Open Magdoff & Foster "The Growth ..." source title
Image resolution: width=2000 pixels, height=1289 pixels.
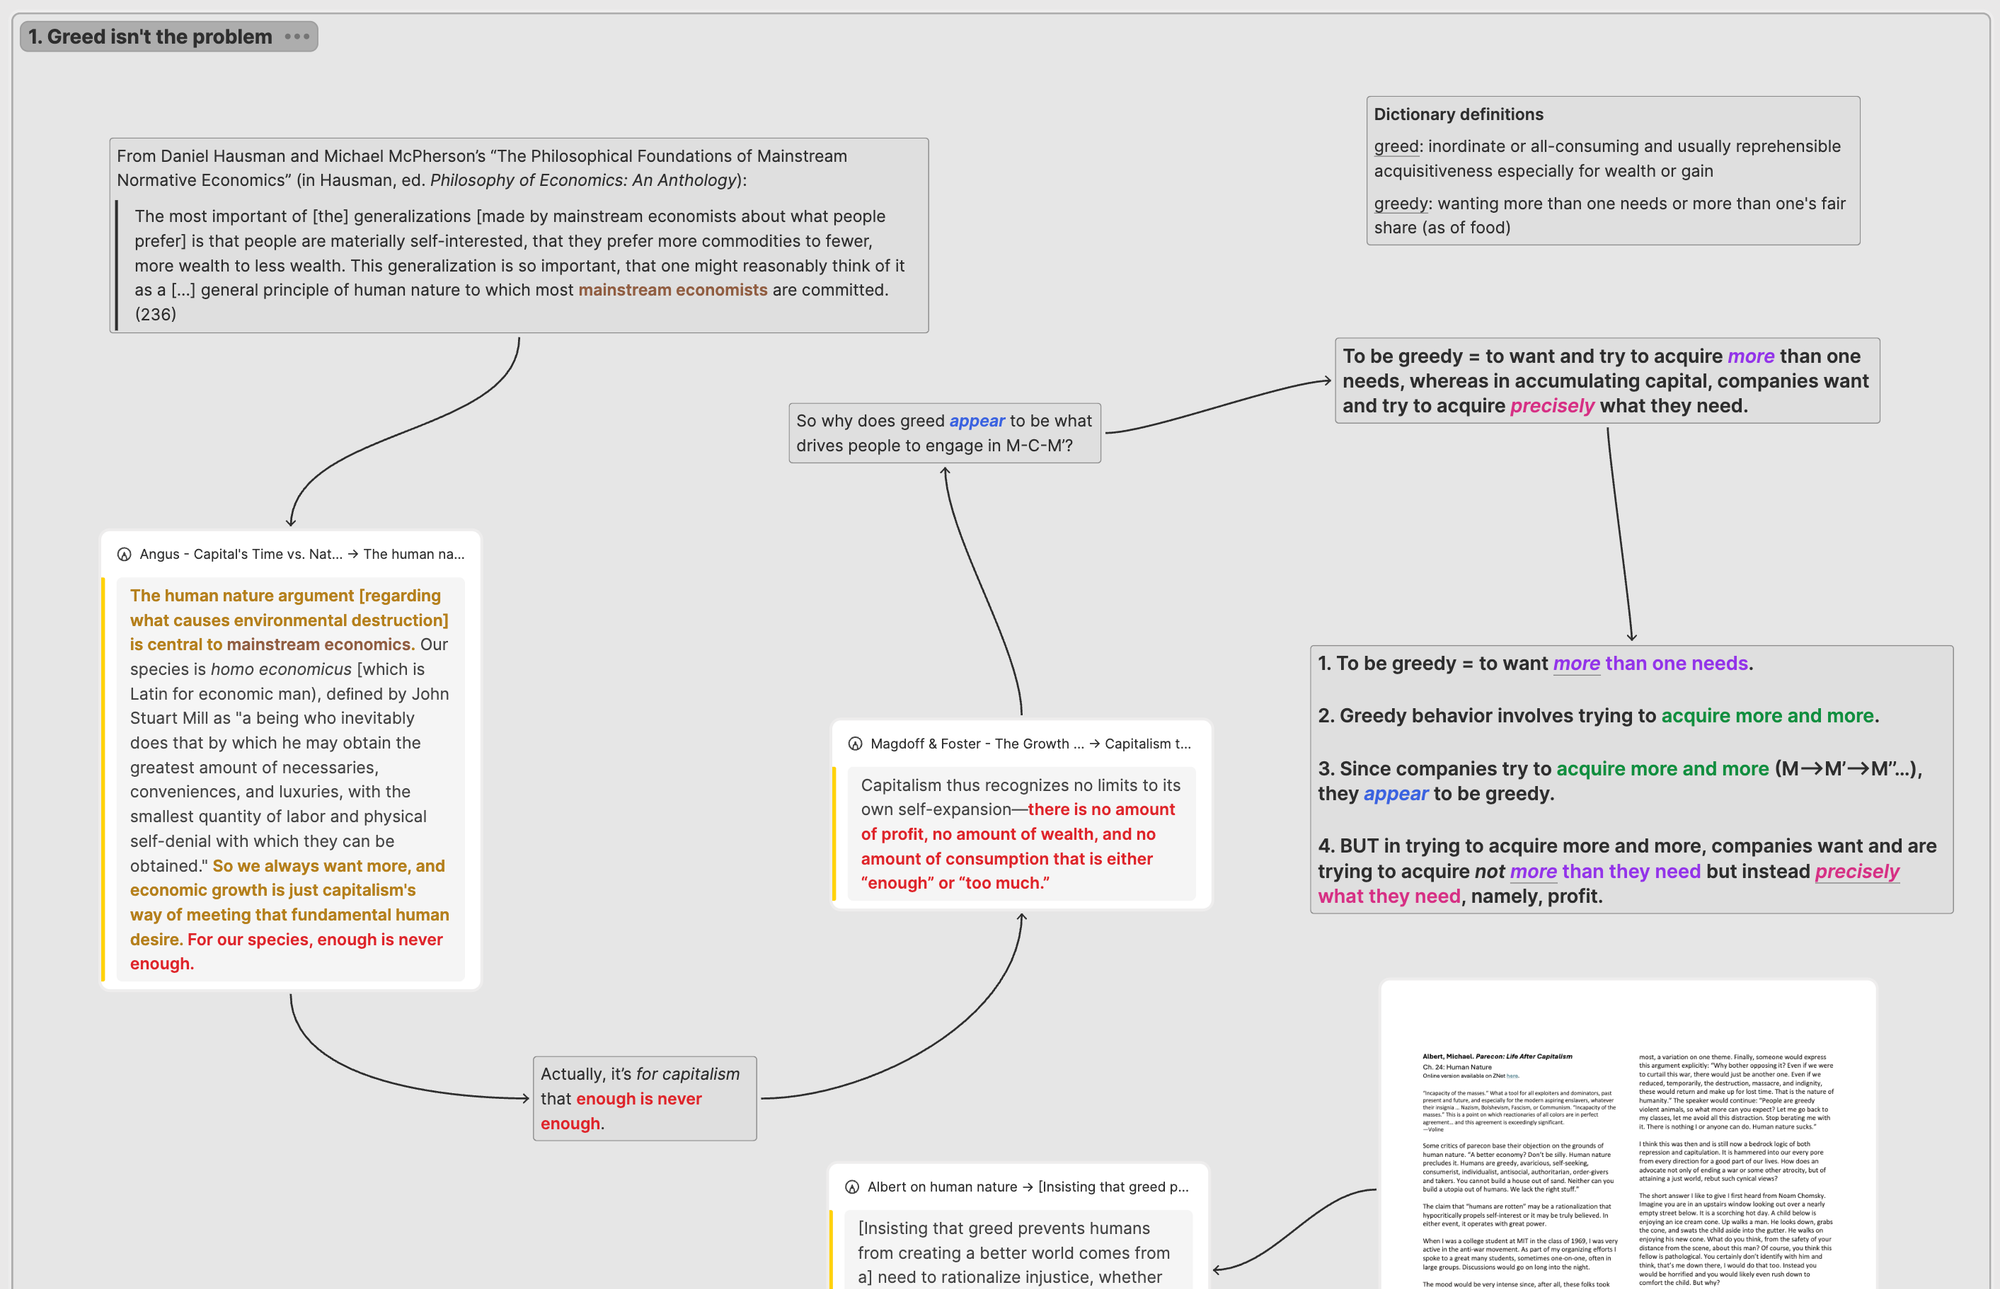976,744
